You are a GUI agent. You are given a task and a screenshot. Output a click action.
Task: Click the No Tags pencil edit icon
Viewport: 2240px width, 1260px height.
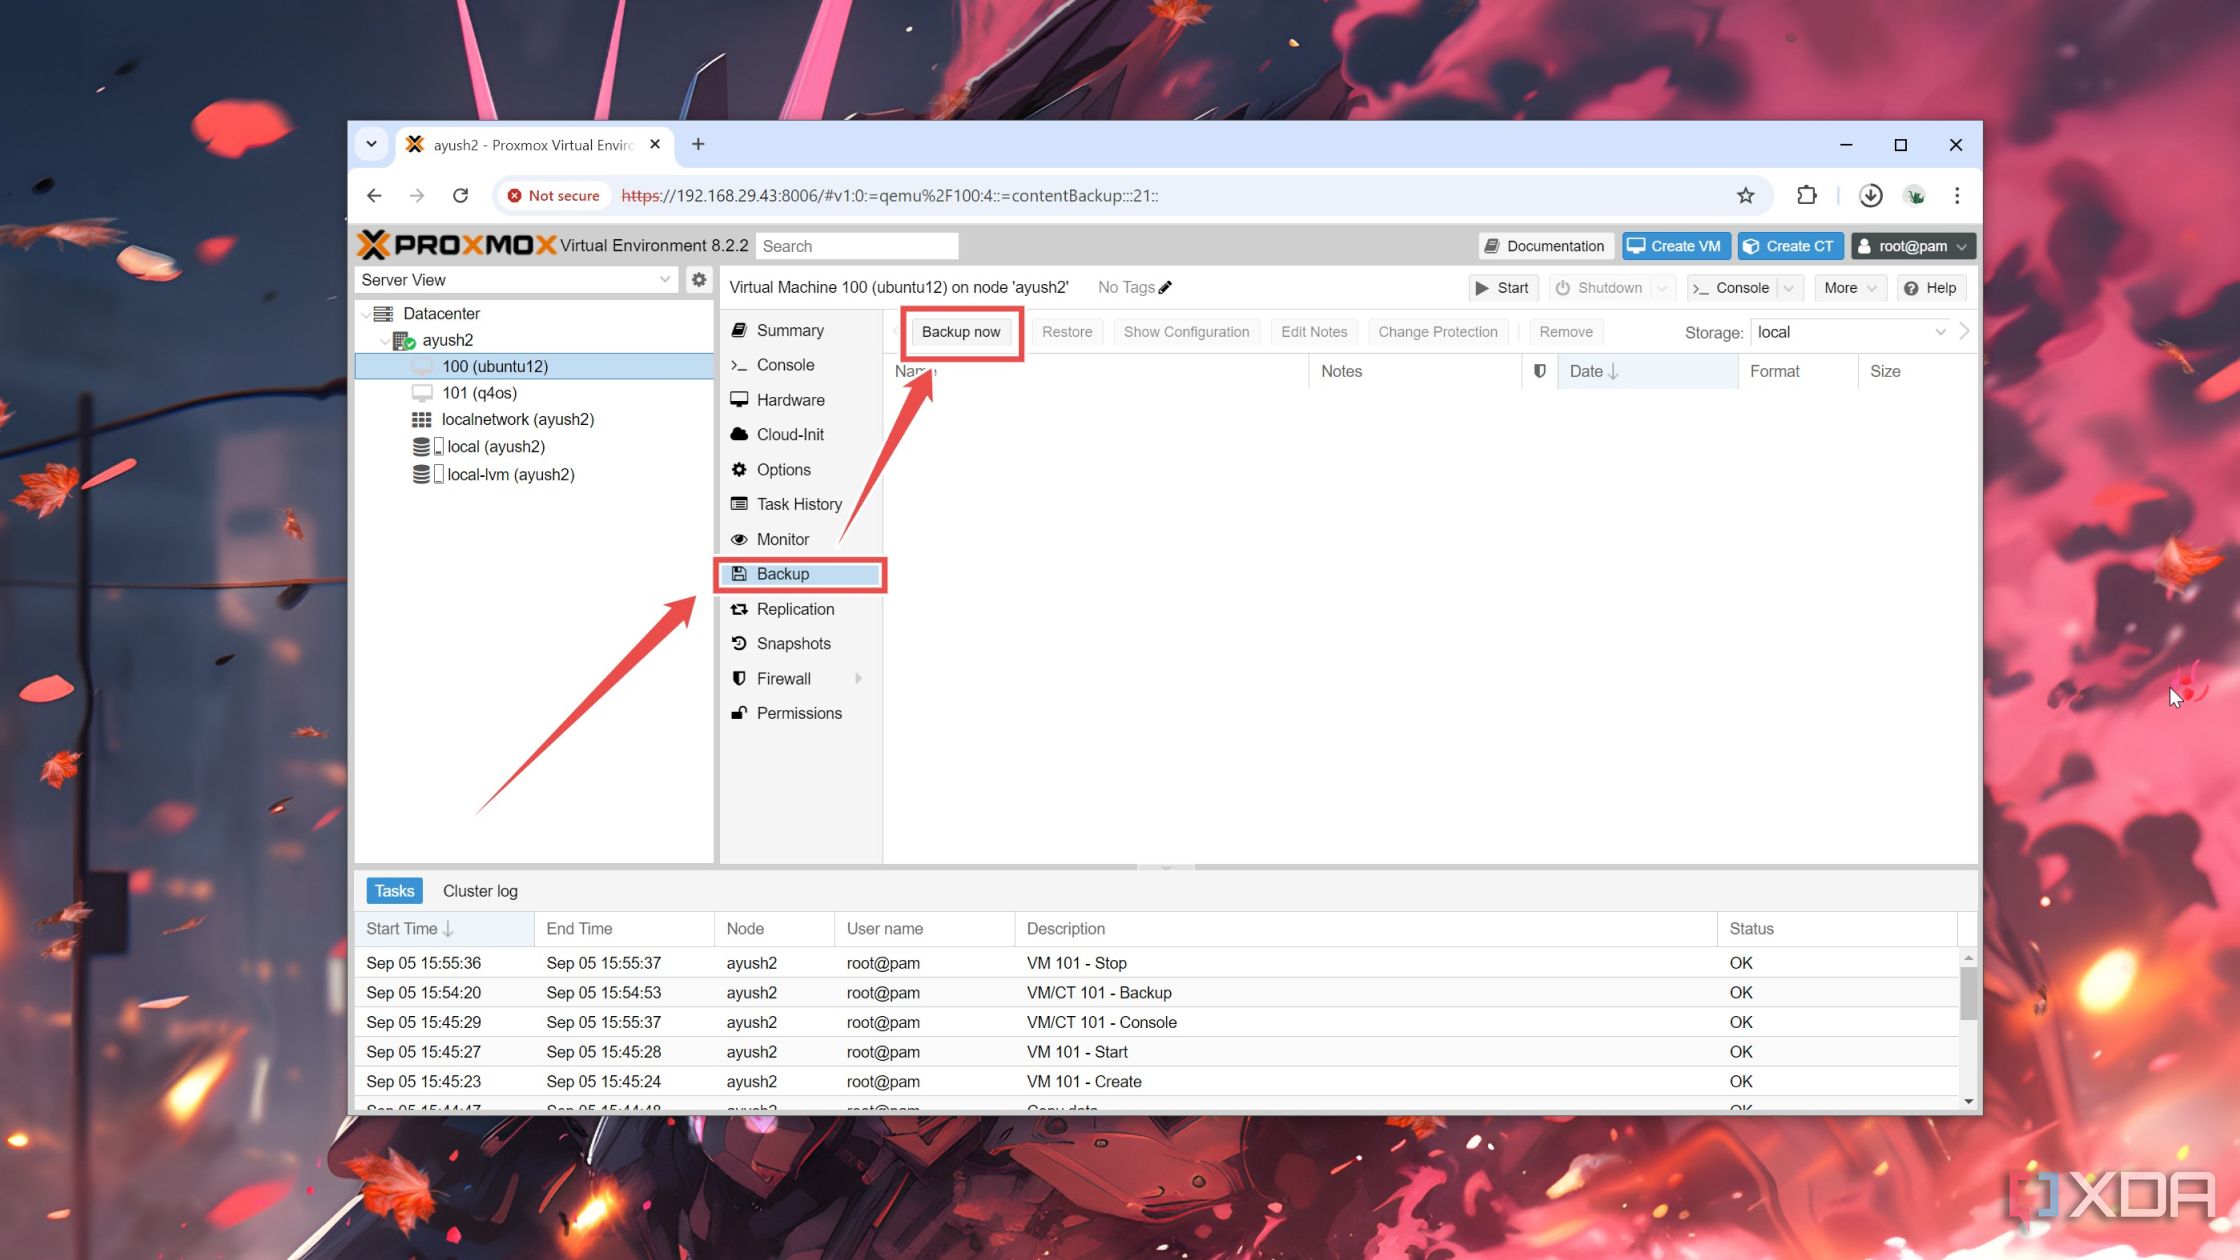point(1166,286)
